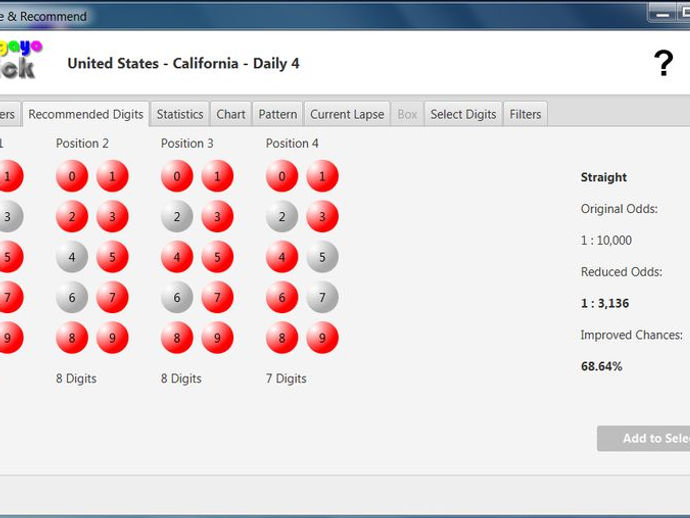Open help with the question mark icon
This screenshot has width=690, height=518.
pyautogui.click(x=663, y=63)
